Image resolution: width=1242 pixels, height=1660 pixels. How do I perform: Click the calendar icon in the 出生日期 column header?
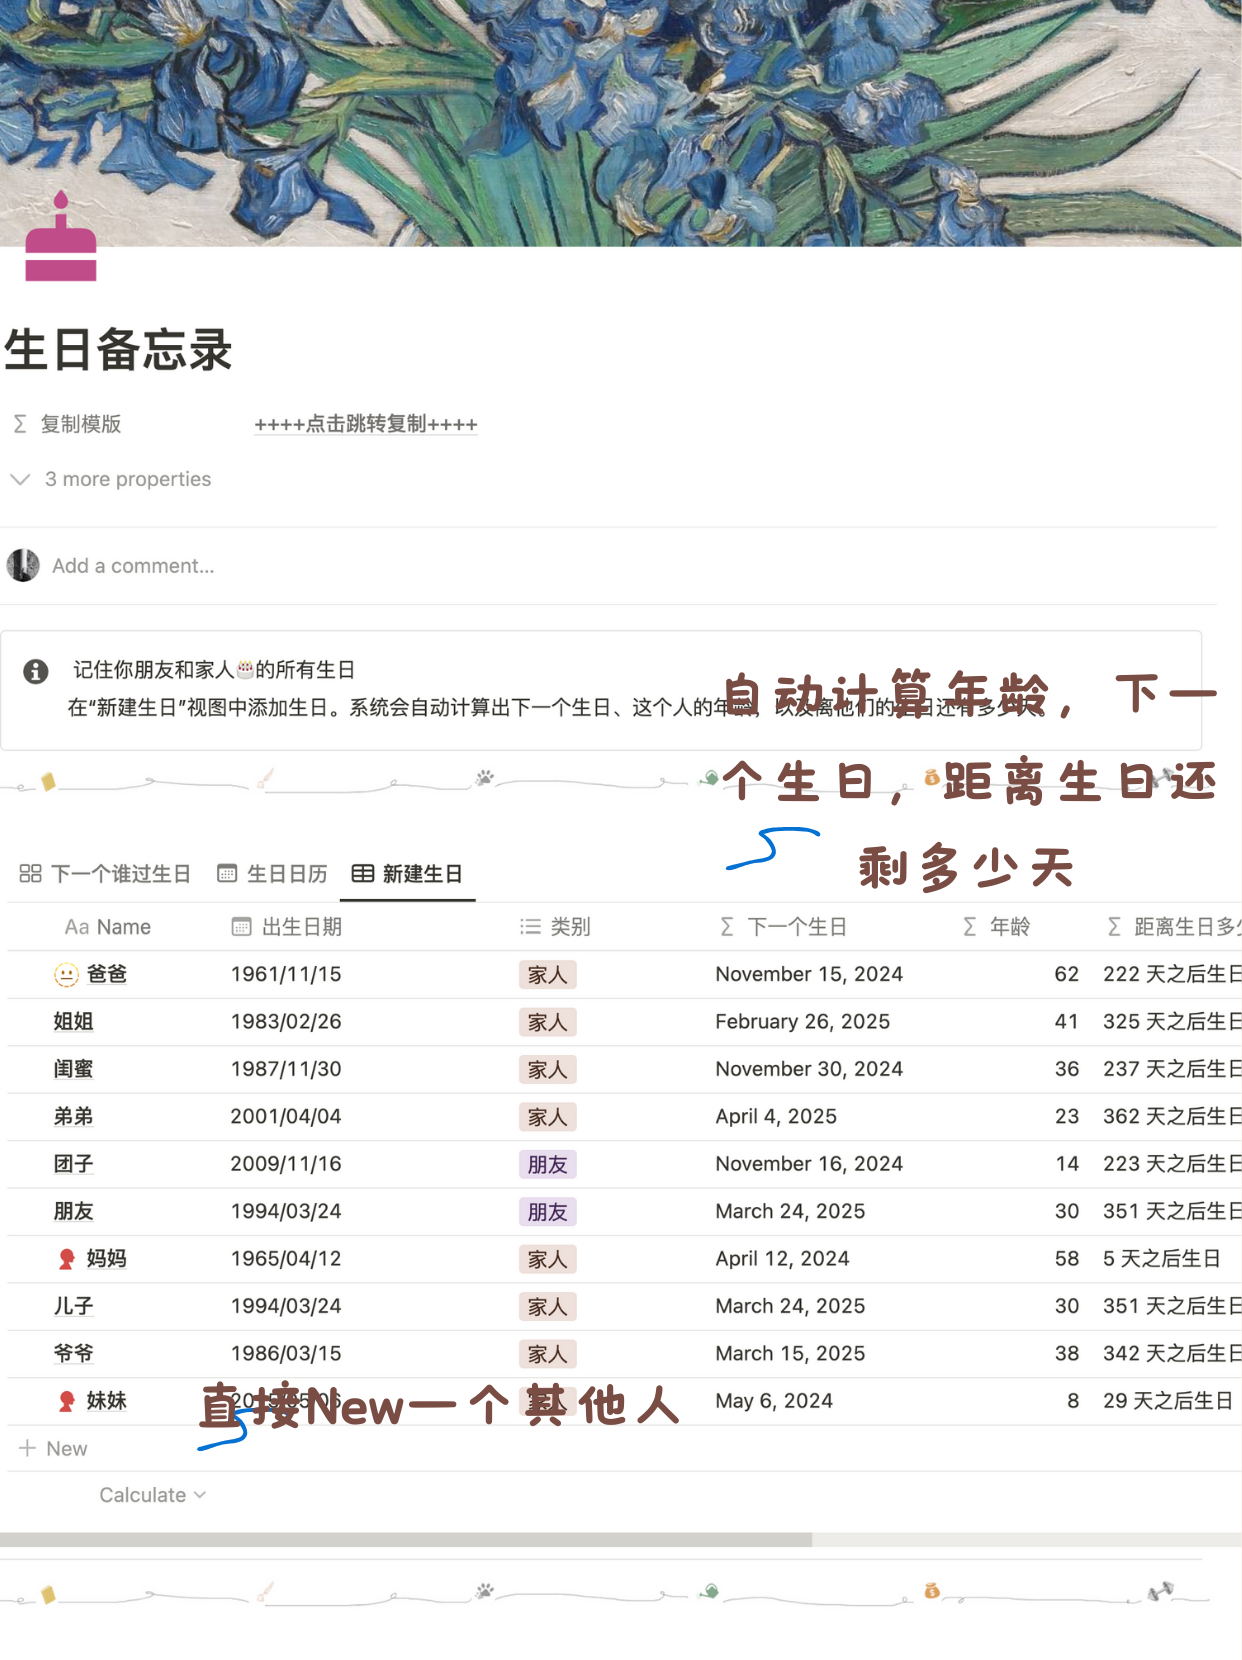click(241, 927)
